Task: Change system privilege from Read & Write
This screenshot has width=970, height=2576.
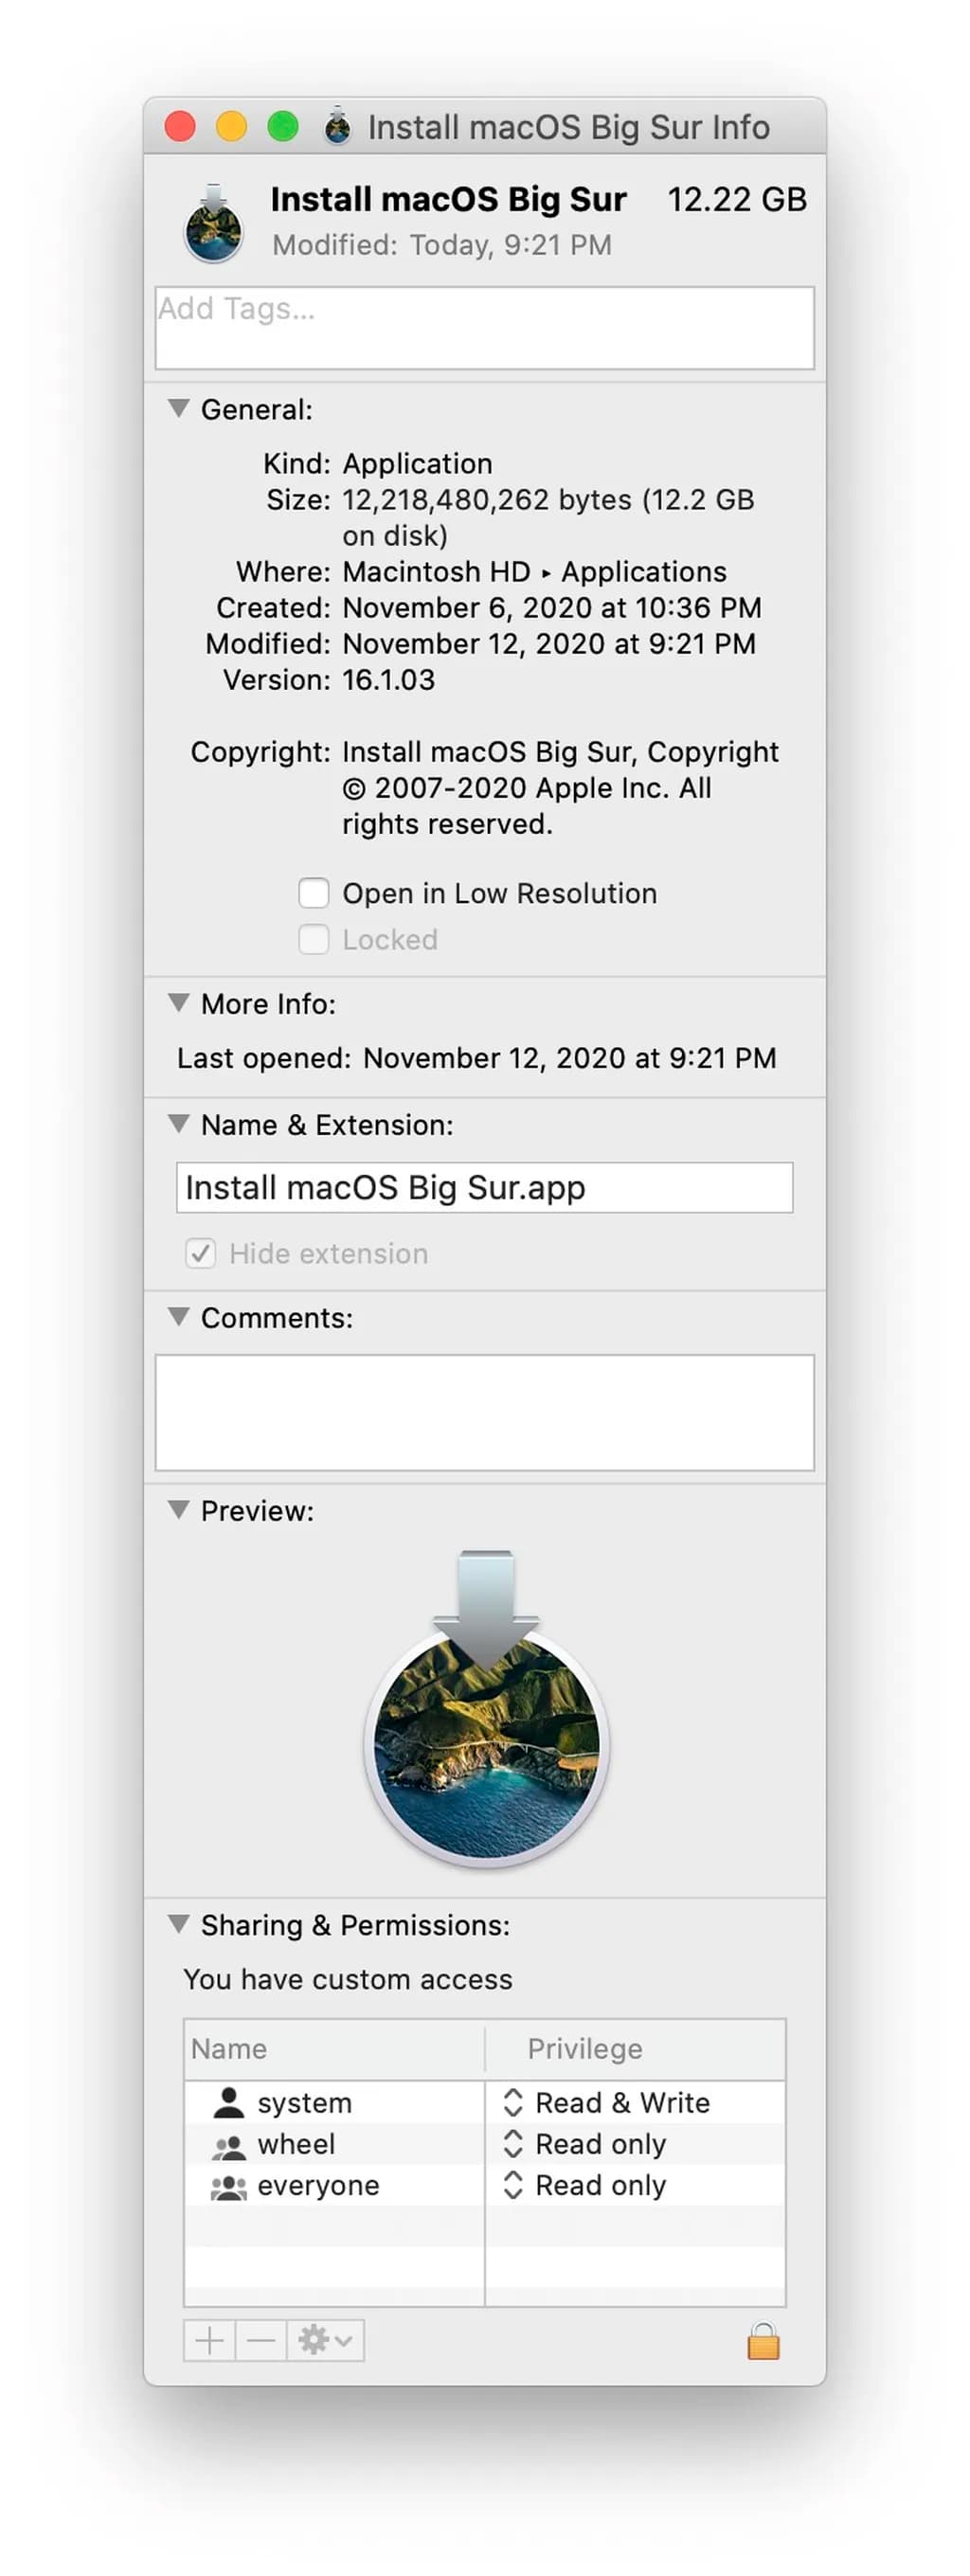Action: pyautogui.click(x=513, y=2102)
